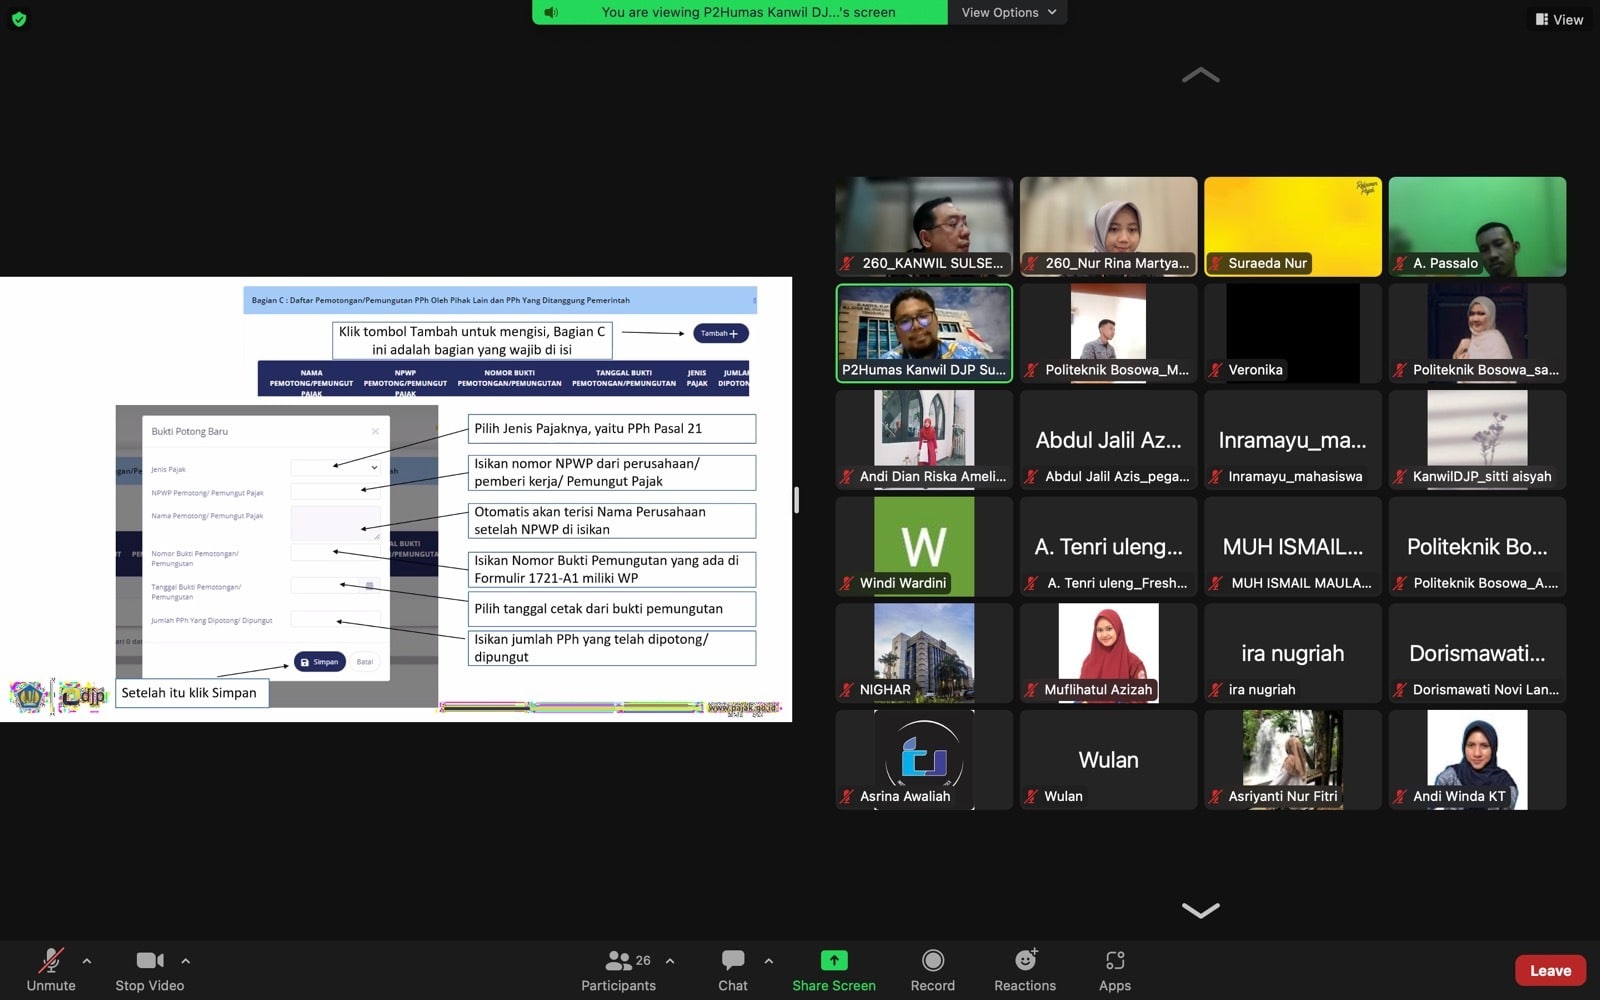The height and width of the screenshot is (1000, 1600).
Task: Expand audio options arrow next to Unmute
Action: pos(87,961)
